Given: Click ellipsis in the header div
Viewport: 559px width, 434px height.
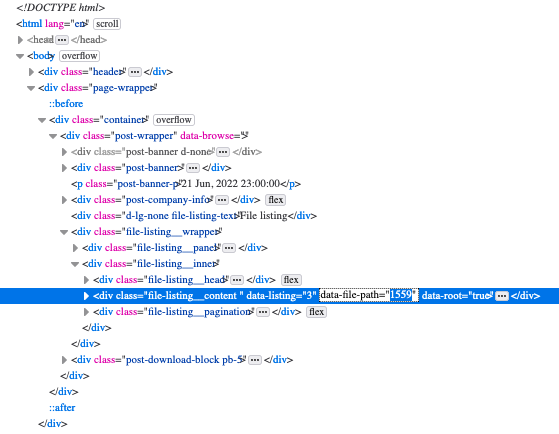Looking at the screenshot, I should click(135, 72).
